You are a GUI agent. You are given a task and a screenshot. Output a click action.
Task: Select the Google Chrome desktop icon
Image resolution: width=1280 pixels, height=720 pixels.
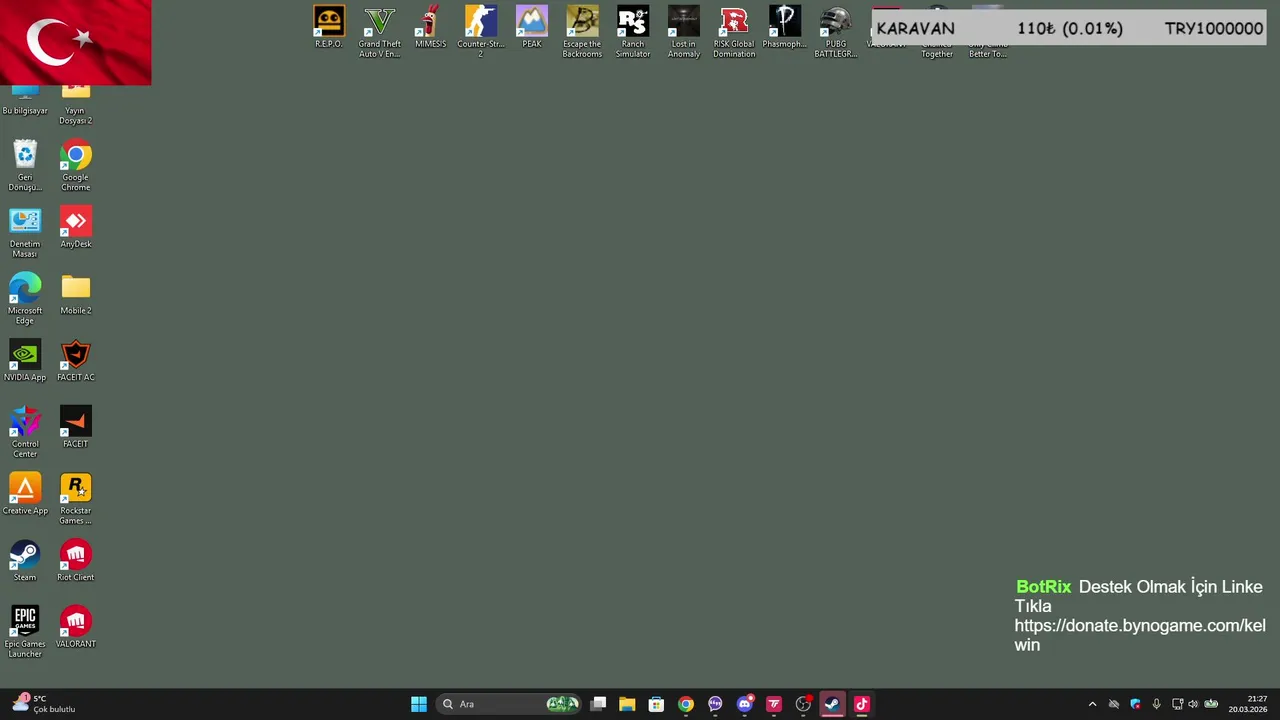tap(75, 167)
